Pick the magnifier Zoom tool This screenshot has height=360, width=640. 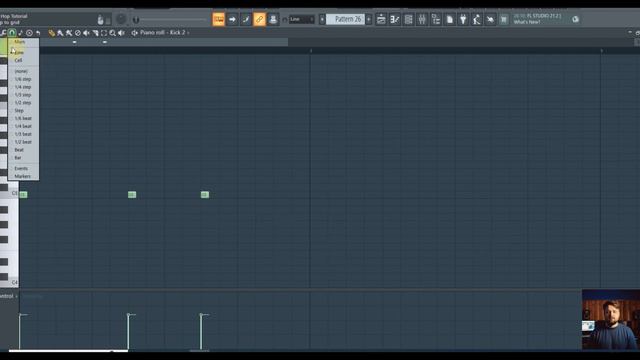[112, 33]
